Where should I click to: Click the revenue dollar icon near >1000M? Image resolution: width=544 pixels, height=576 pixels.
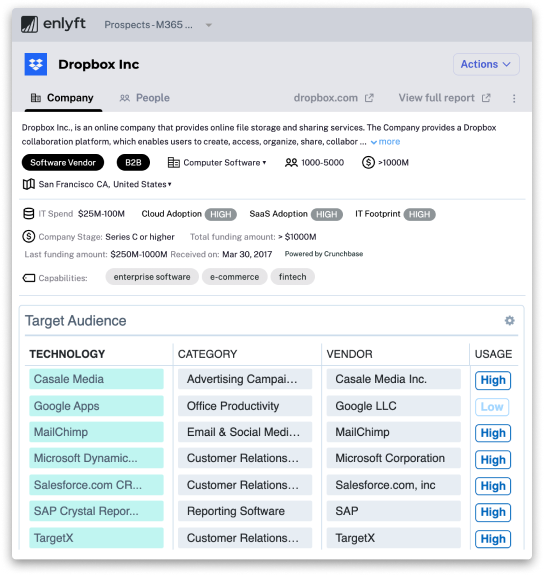pyautogui.click(x=368, y=162)
